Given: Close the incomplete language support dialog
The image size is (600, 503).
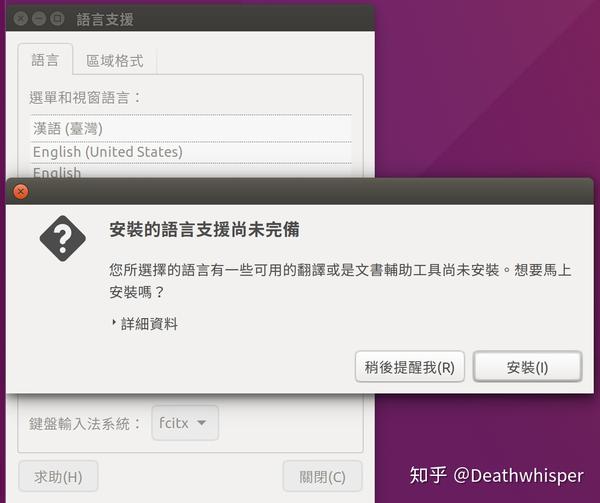Looking at the screenshot, I should (x=21, y=192).
